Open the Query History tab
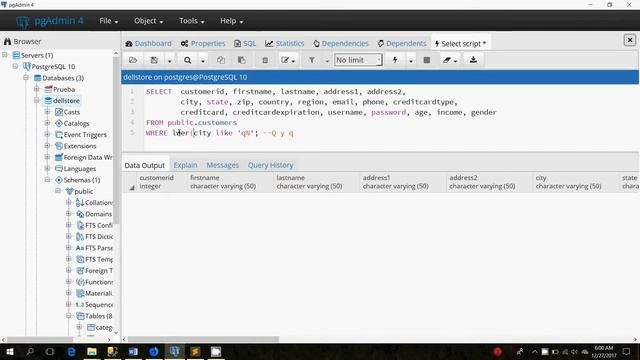The height and width of the screenshot is (360, 640). click(270, 165)
